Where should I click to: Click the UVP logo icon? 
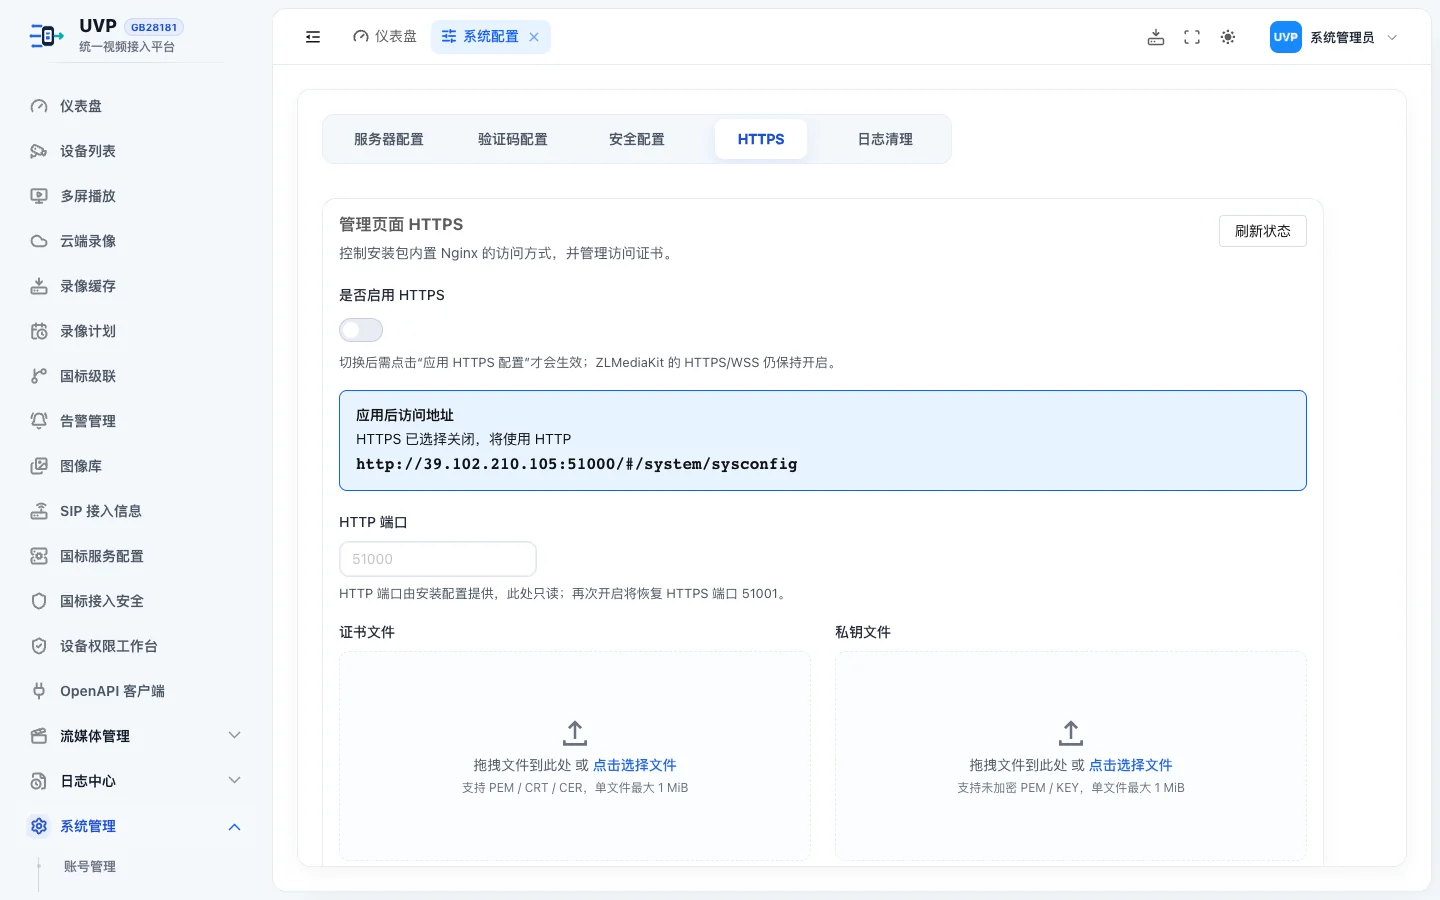pos(46,36)
